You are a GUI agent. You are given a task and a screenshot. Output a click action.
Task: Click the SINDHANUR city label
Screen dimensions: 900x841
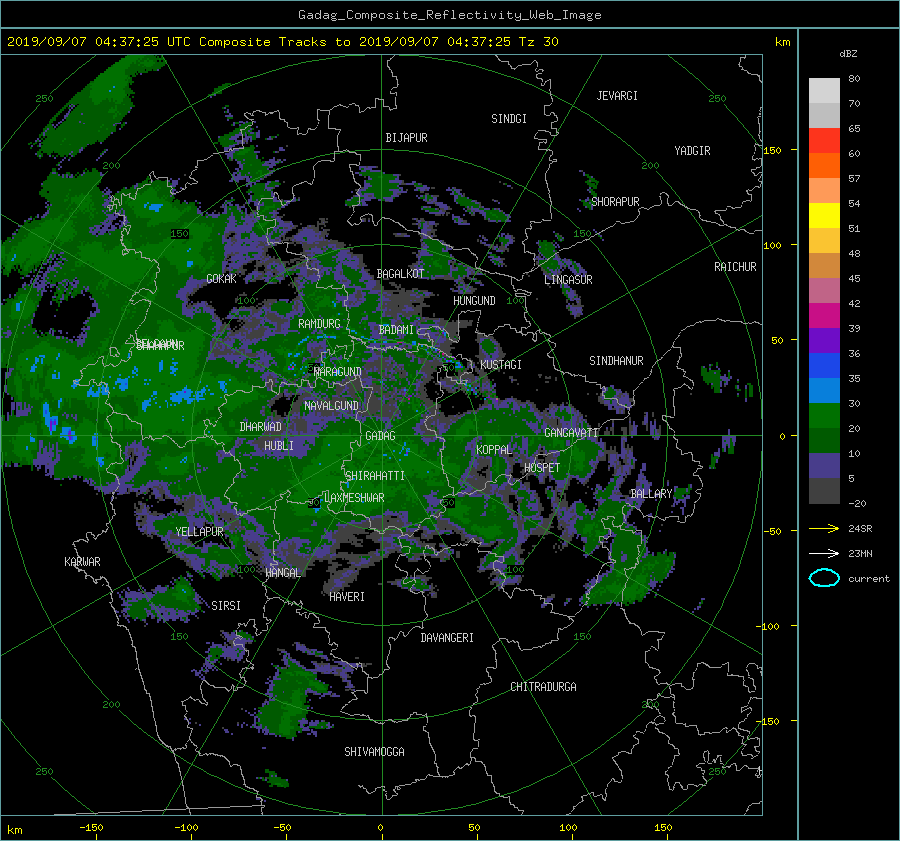(x=616, y=361)
